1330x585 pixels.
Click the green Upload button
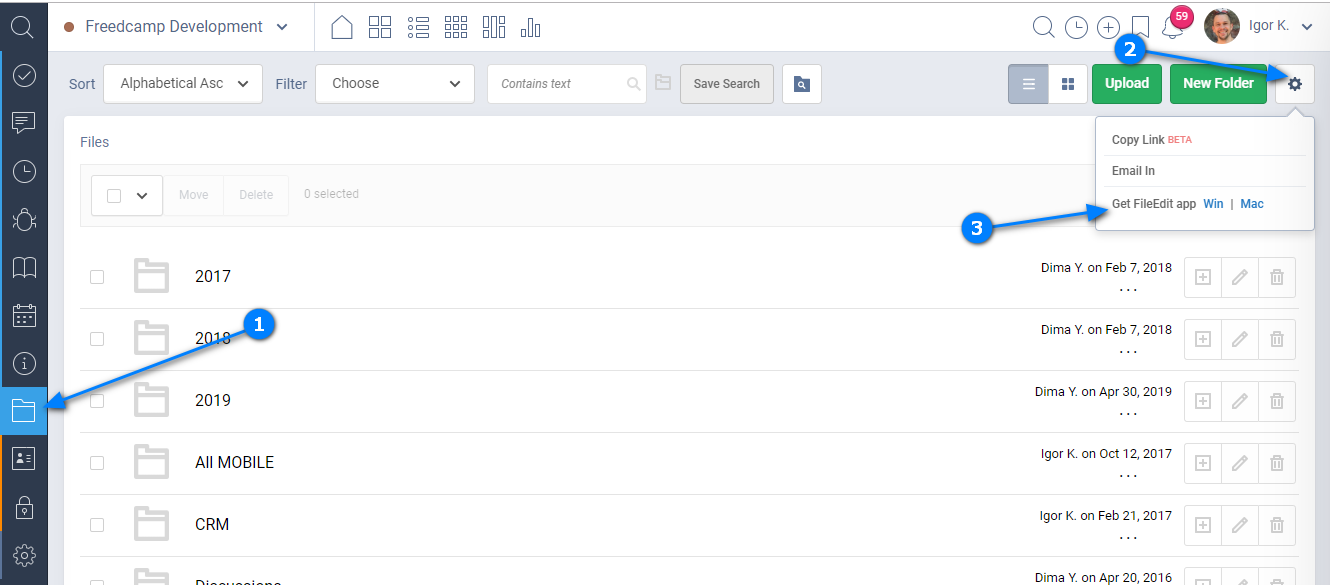[1126, 84]
